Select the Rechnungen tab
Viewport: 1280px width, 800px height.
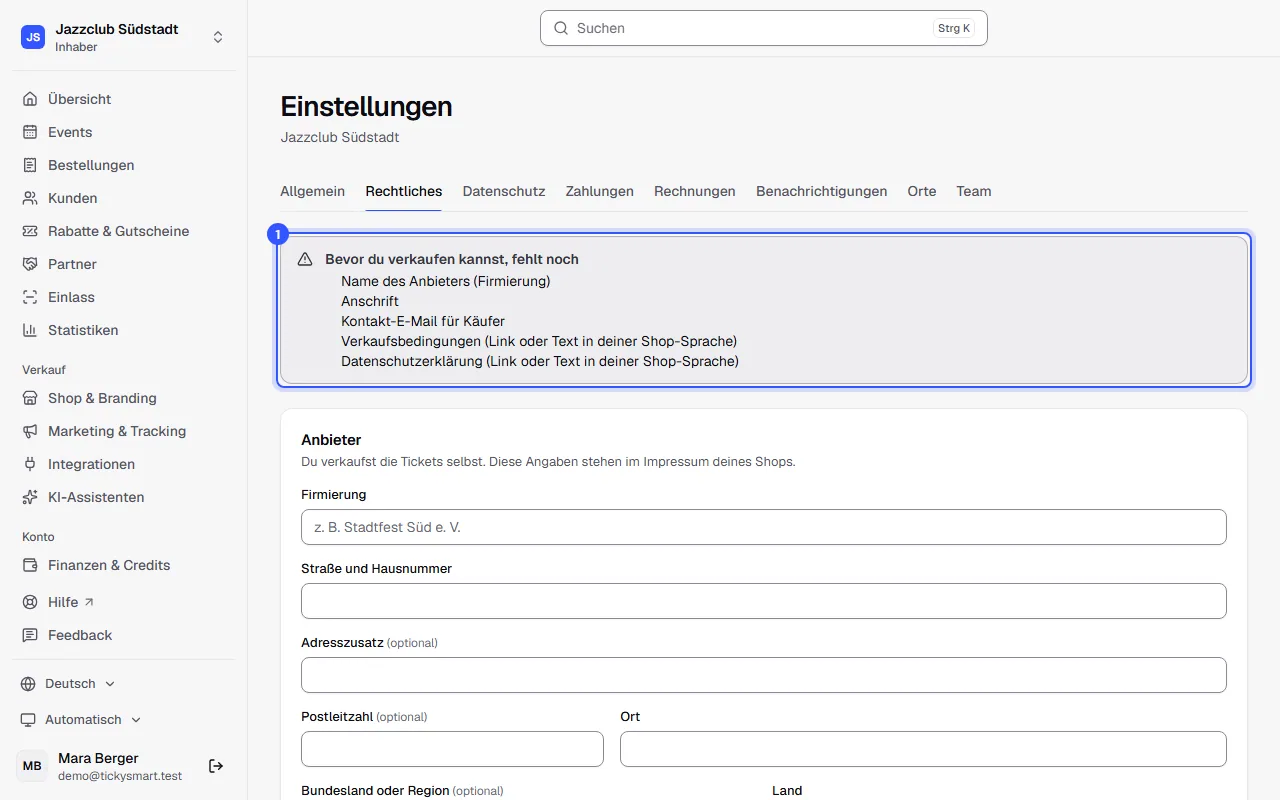(x=695, y=191)
